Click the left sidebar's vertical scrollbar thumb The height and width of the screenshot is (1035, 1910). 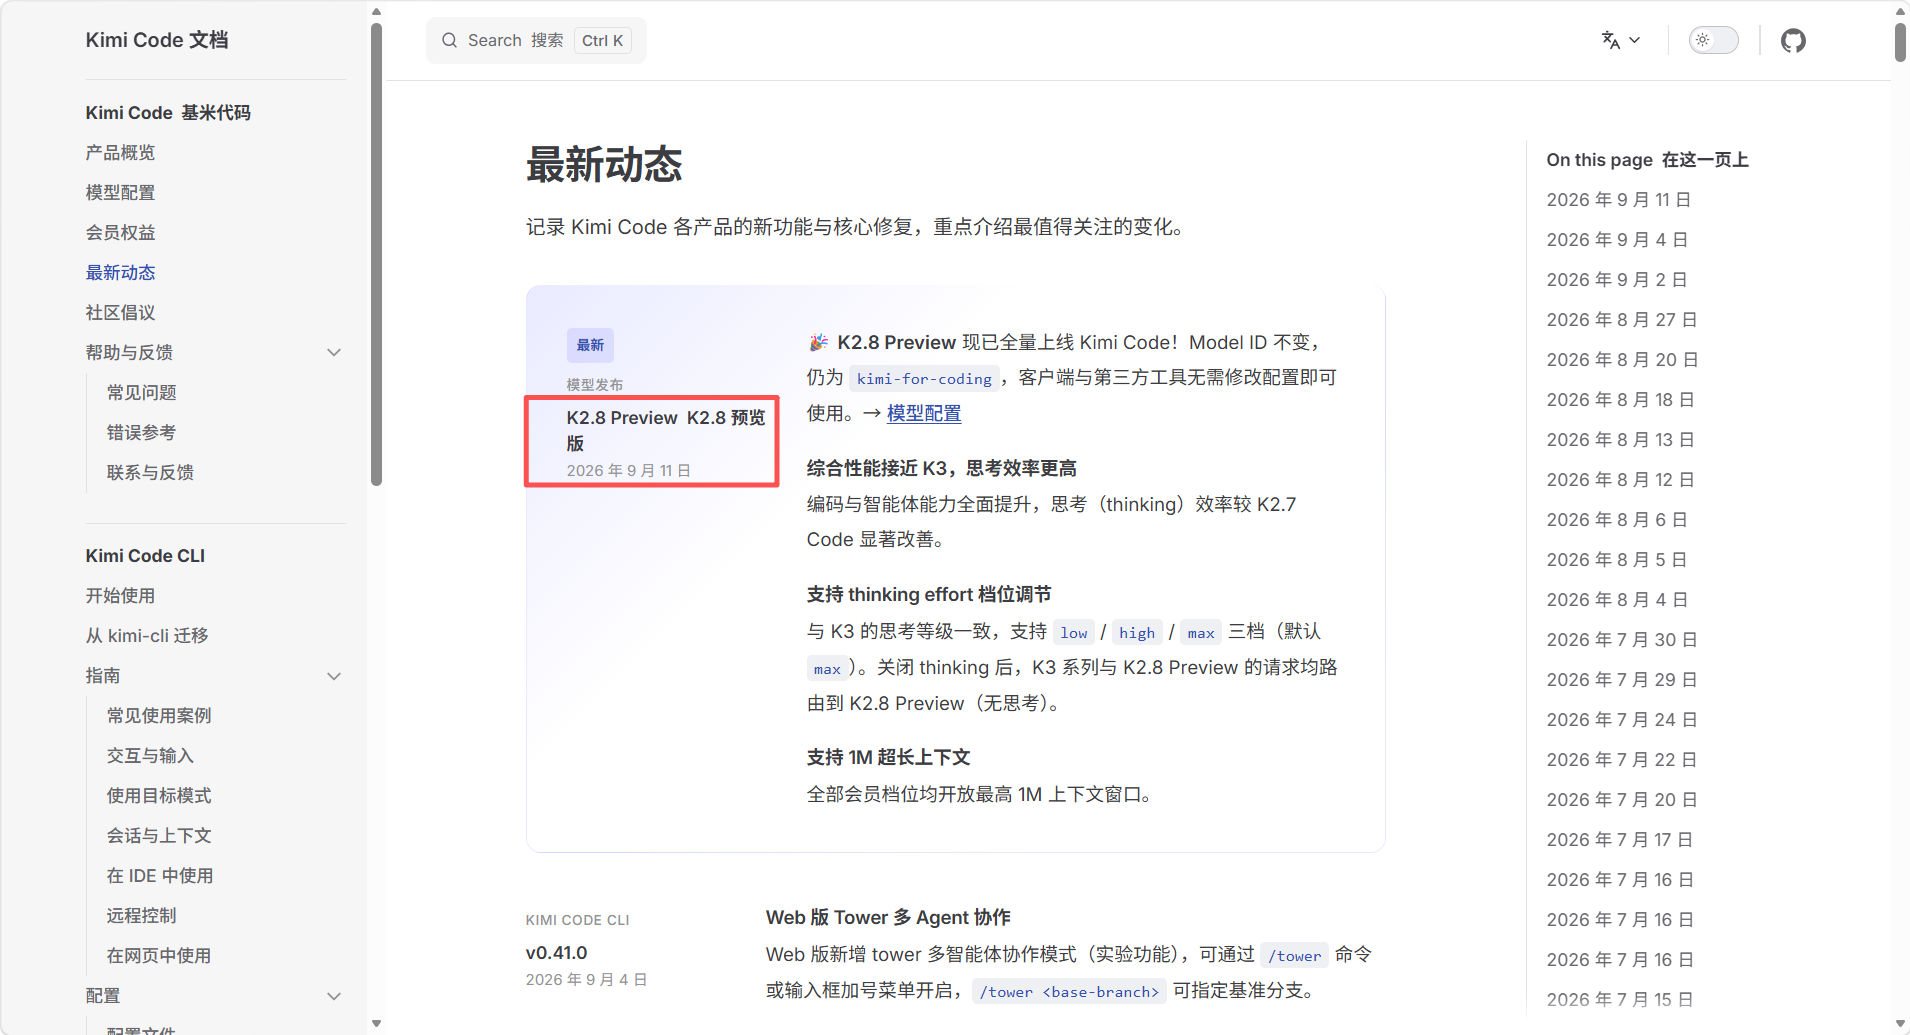(x=376, y=254)
